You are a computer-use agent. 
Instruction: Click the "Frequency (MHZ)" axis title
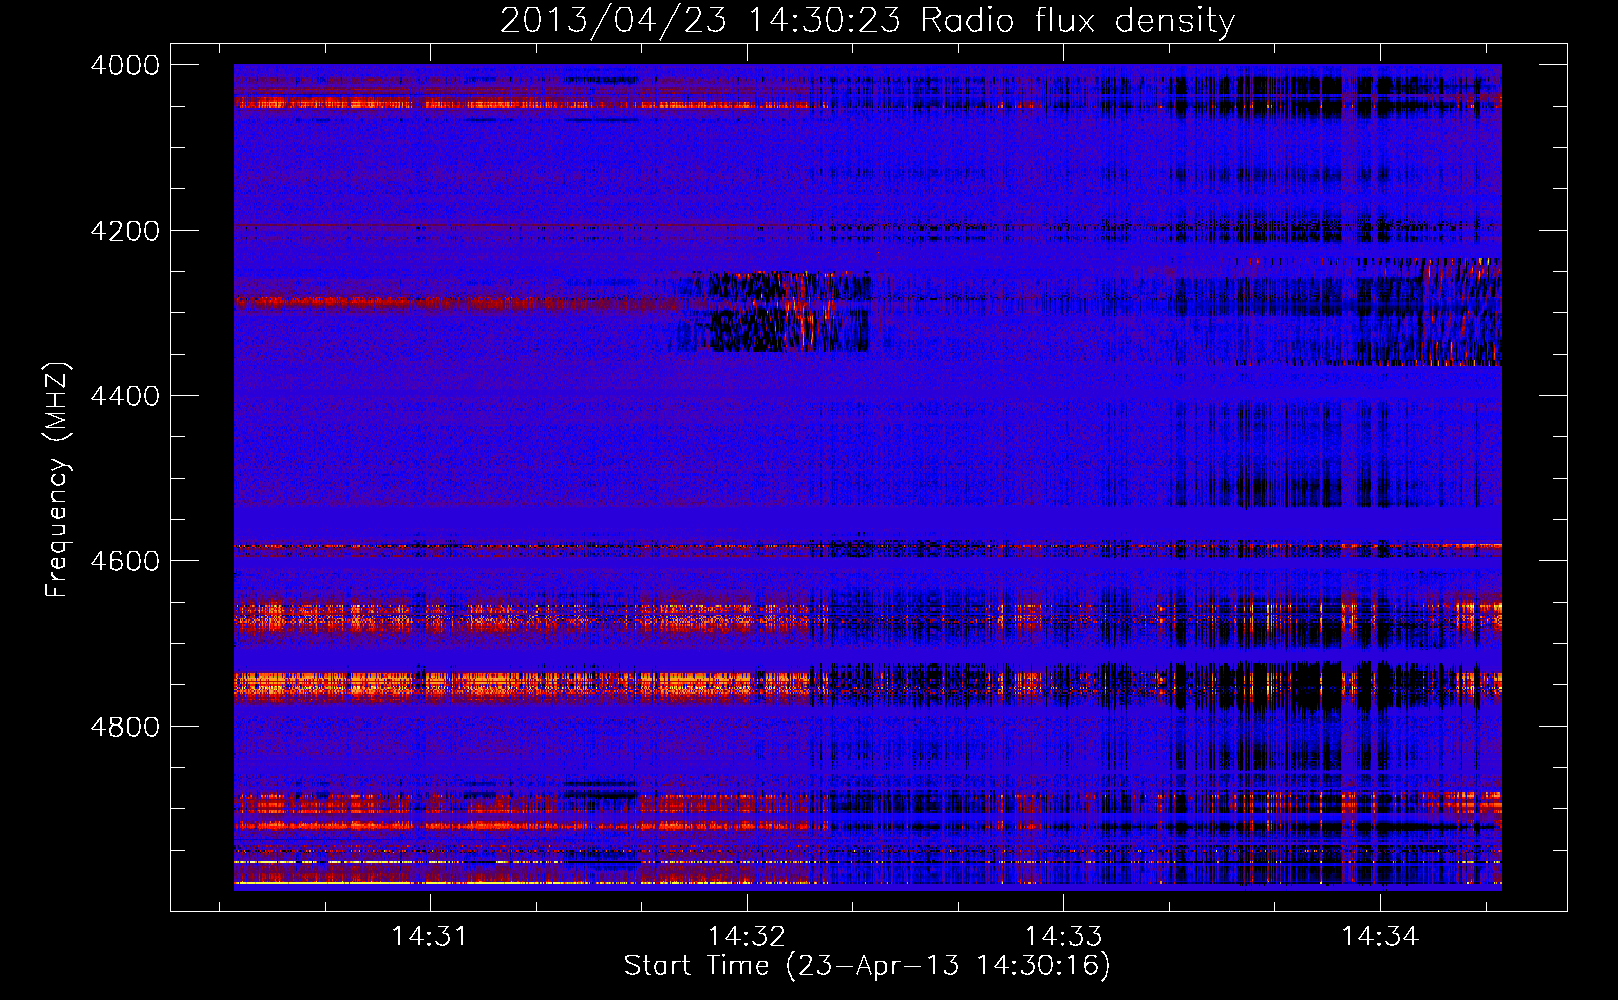(57, 479)
